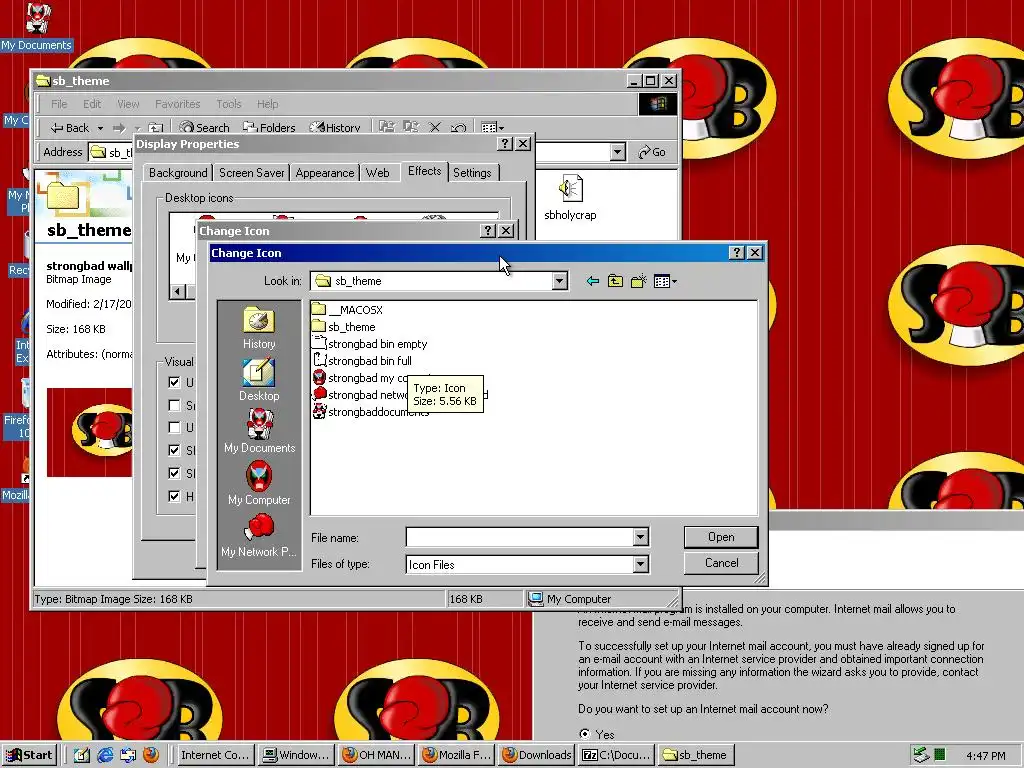Open My Documents desktop icon
Image resolution: width=1024 pixels, height=768 pixels.
pyautogui.click(x=37, y=26)
